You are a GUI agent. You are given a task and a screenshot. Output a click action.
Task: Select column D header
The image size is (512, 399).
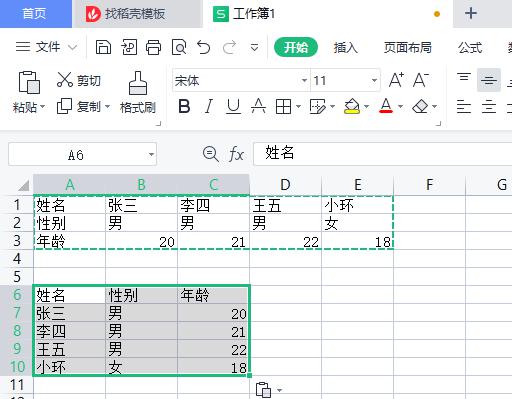(285, 185)
